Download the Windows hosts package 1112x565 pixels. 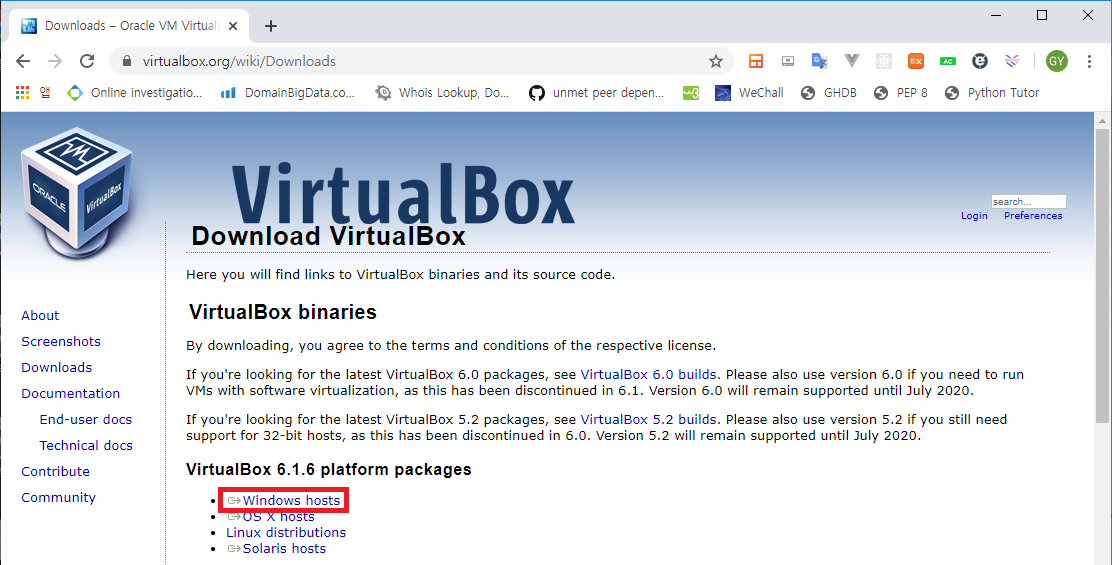284,500
